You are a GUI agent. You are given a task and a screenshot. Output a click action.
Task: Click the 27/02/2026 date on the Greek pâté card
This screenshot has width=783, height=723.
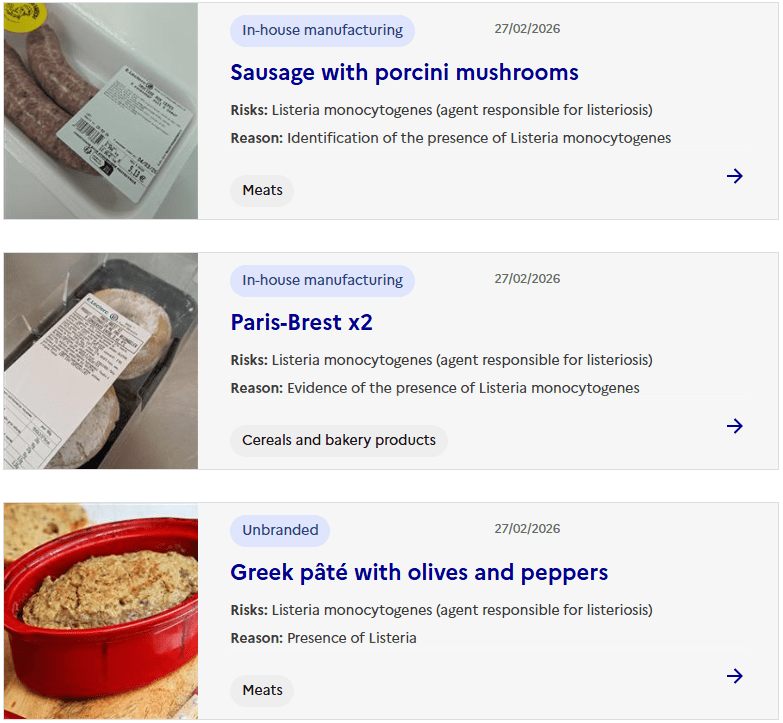click(527, 529)
